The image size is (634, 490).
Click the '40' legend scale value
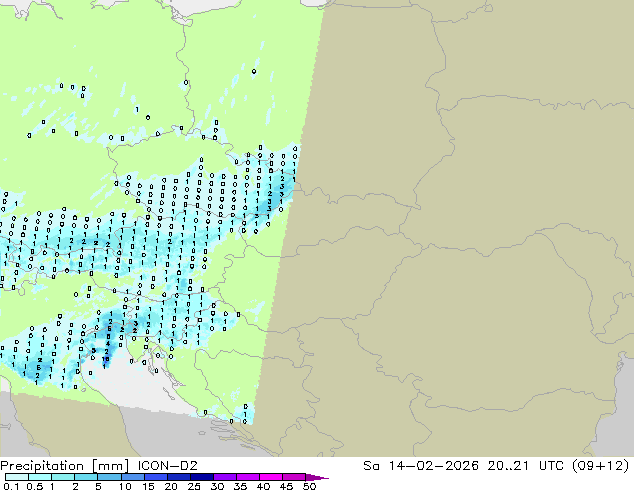point(263,486)
